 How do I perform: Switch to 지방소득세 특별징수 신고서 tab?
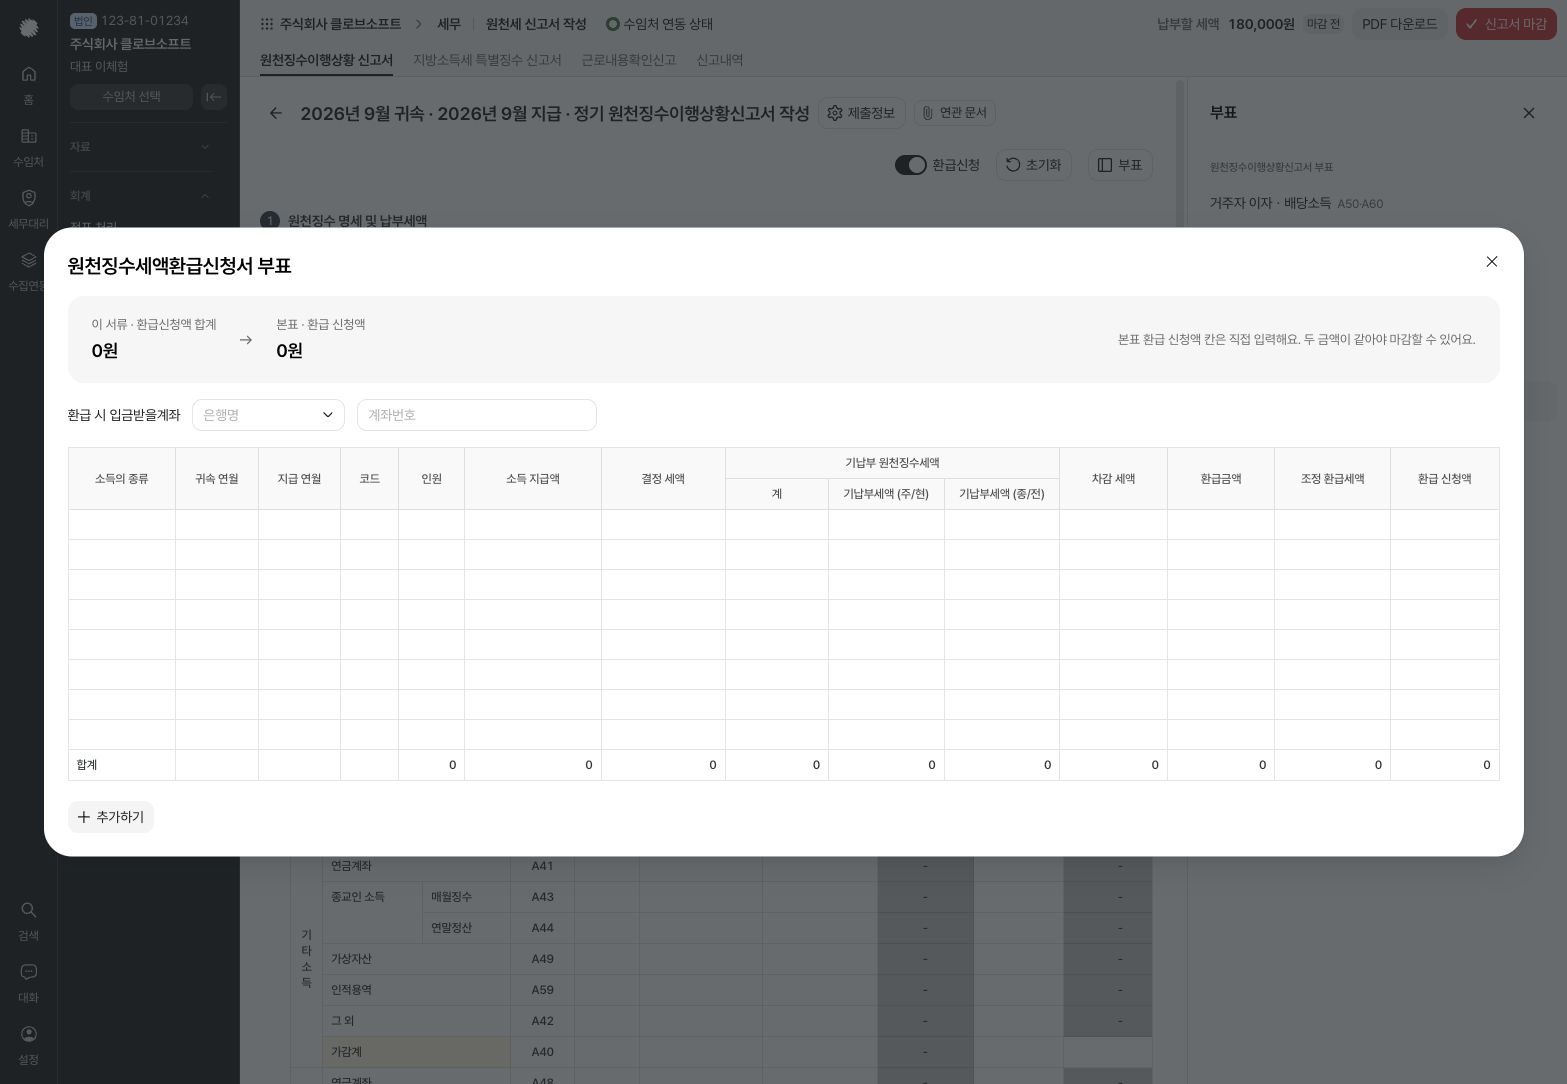pos(487,60)
